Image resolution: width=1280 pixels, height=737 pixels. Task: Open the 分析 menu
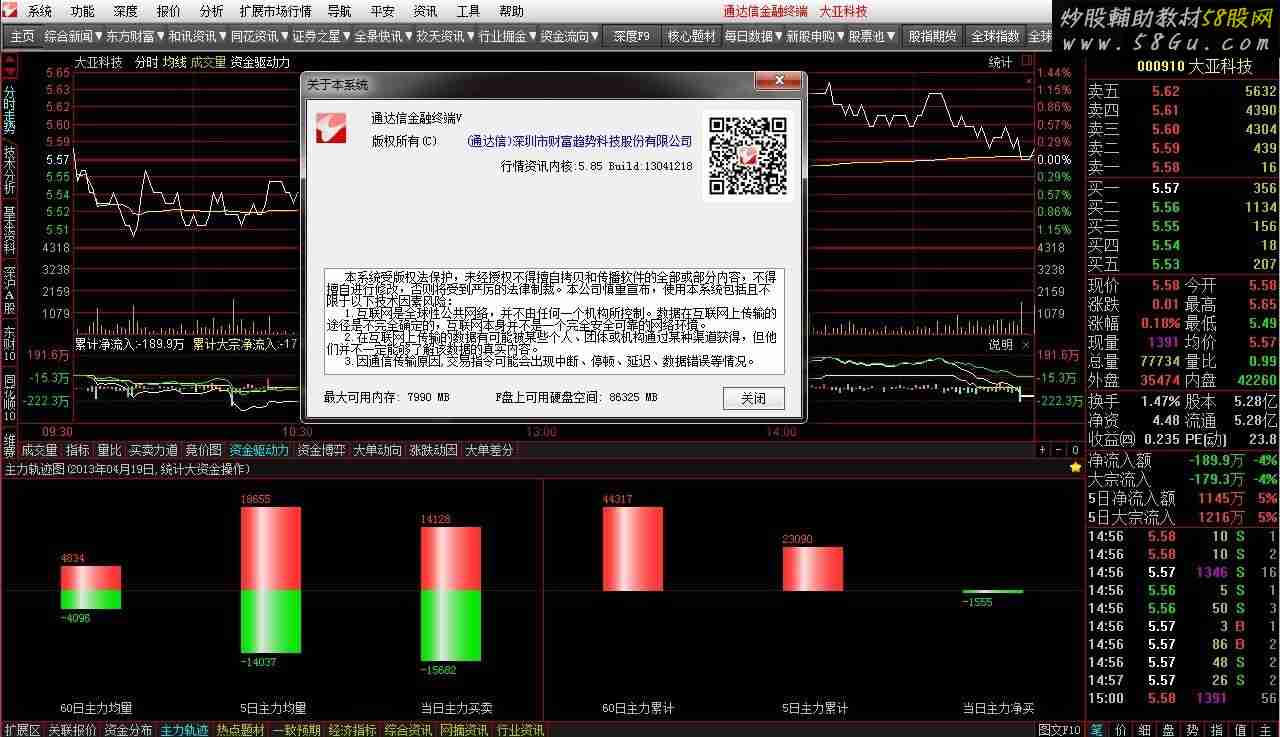[211, 11]
